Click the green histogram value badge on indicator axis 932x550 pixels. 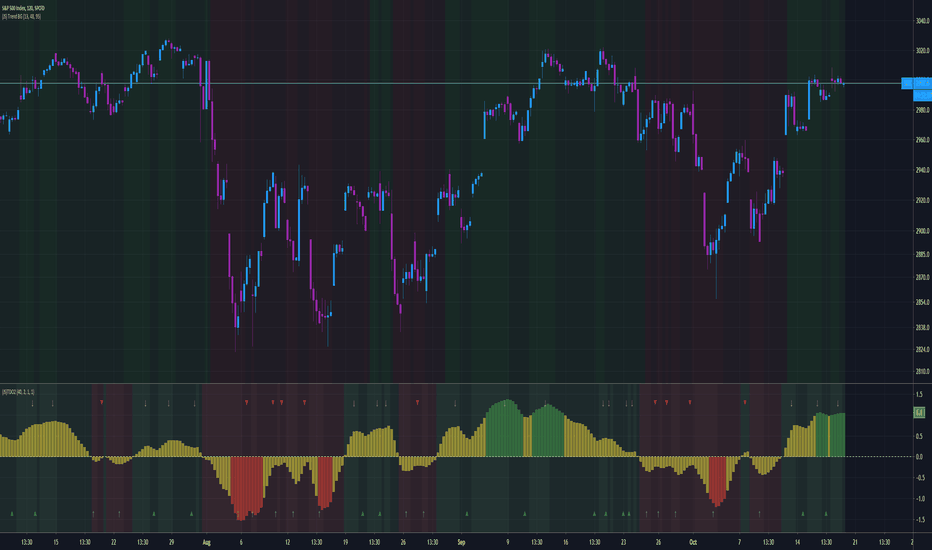[919, 412]
